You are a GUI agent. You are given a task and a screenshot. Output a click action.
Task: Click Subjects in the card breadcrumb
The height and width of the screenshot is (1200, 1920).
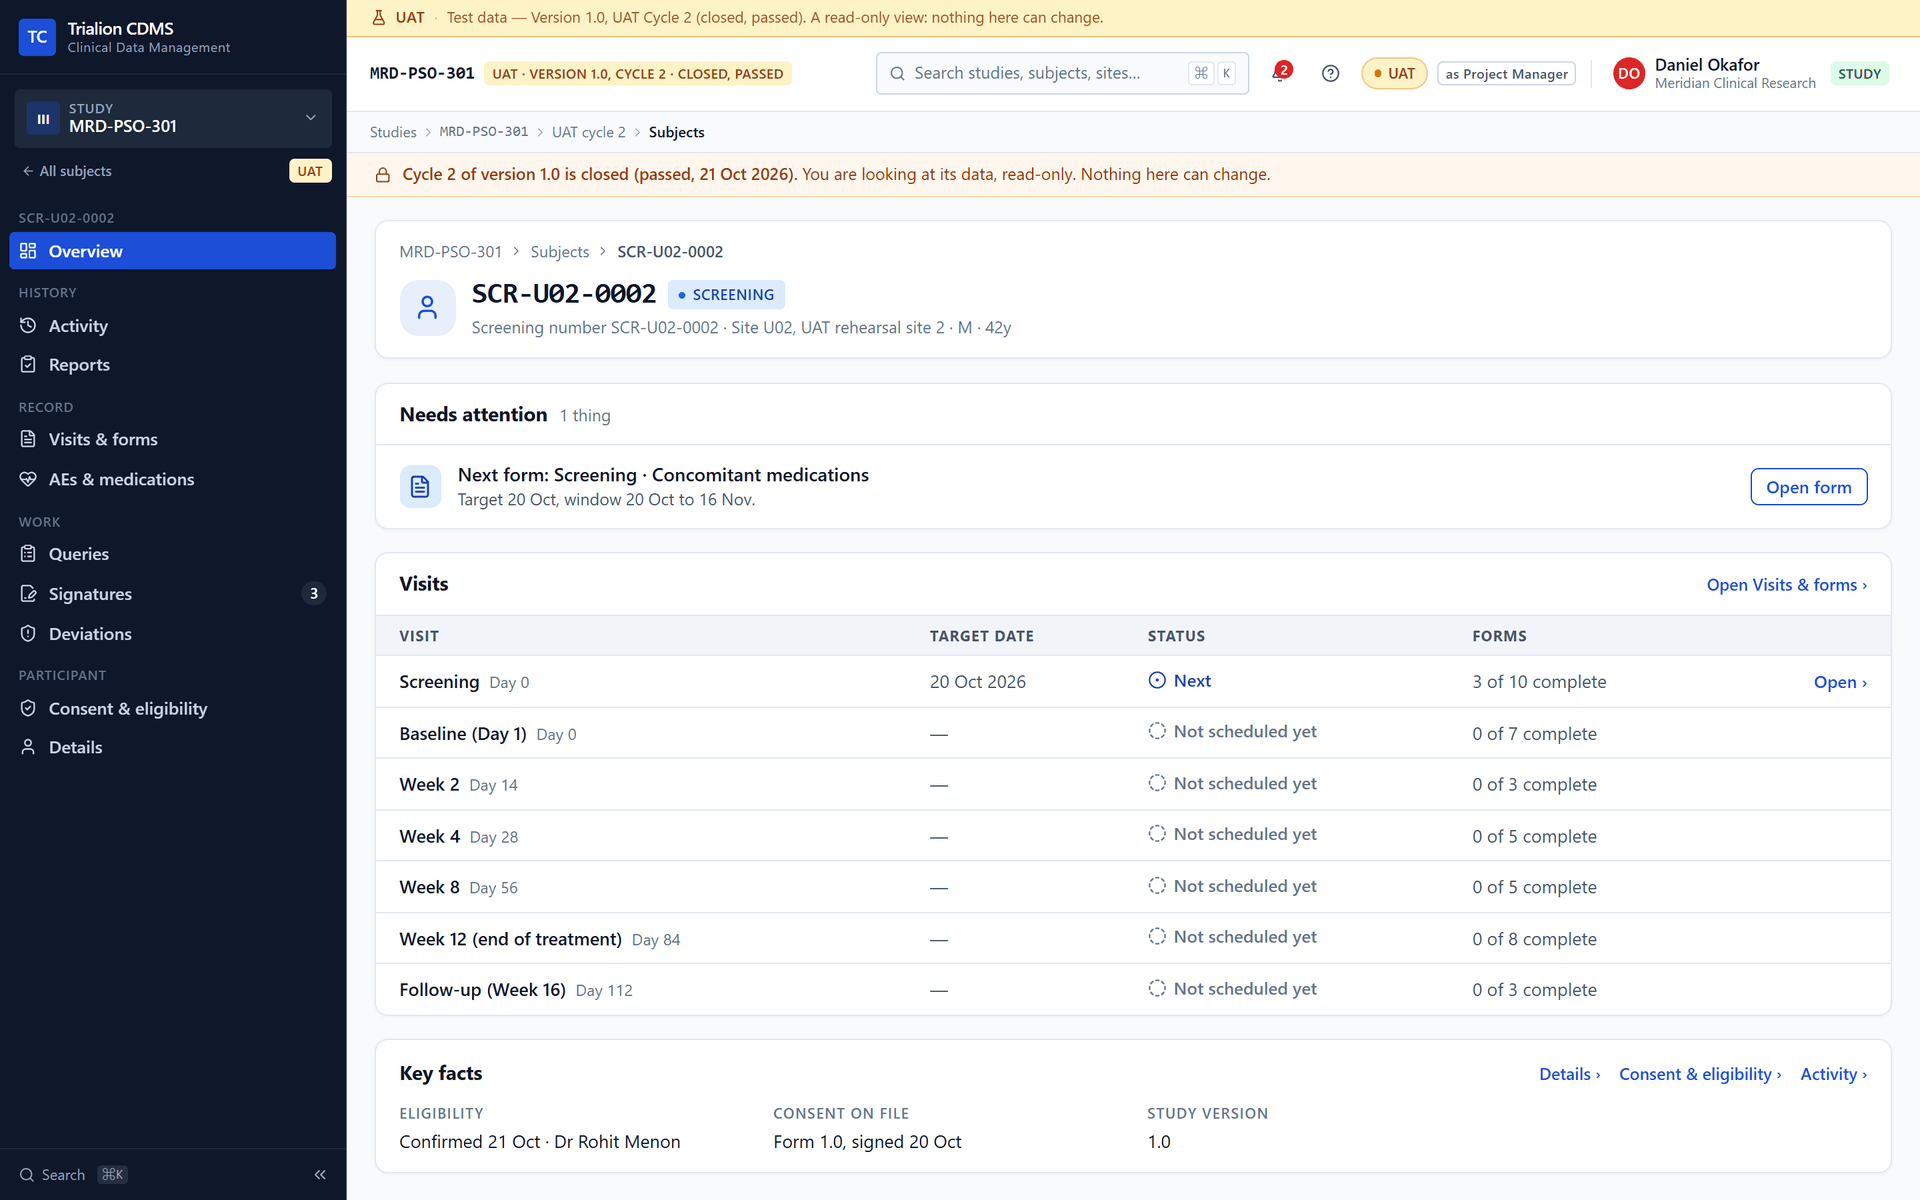559,252
